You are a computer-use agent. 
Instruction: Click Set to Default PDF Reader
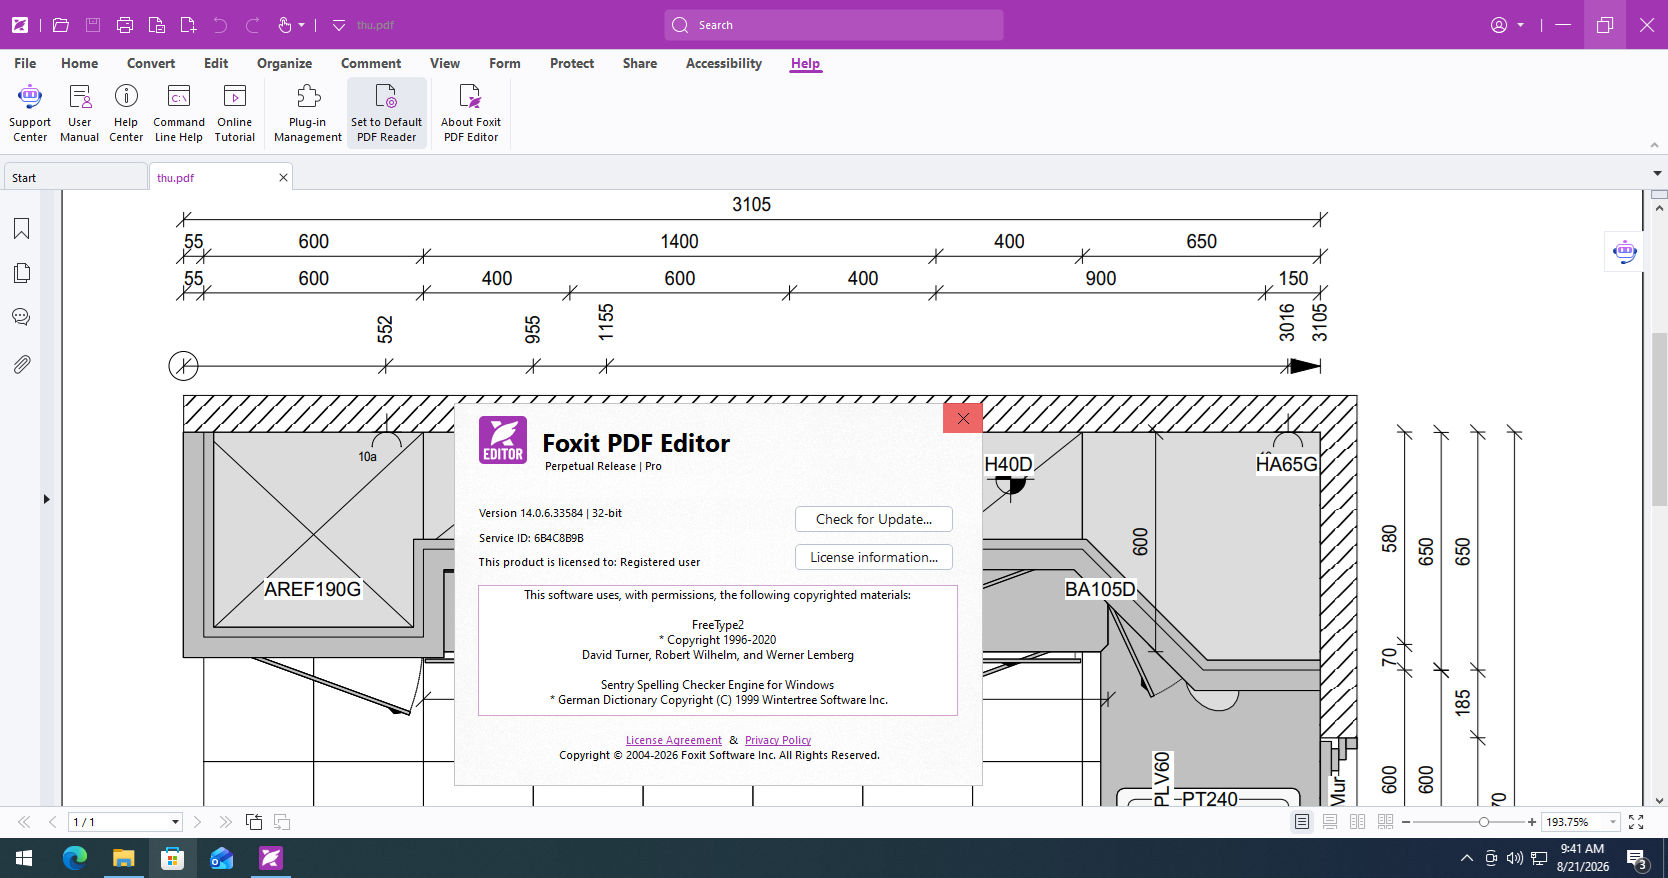click(387, 113)
